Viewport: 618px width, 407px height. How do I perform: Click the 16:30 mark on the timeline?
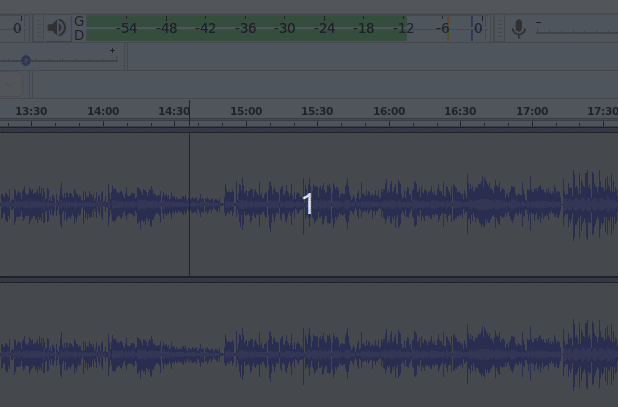[x=460, y=112]
